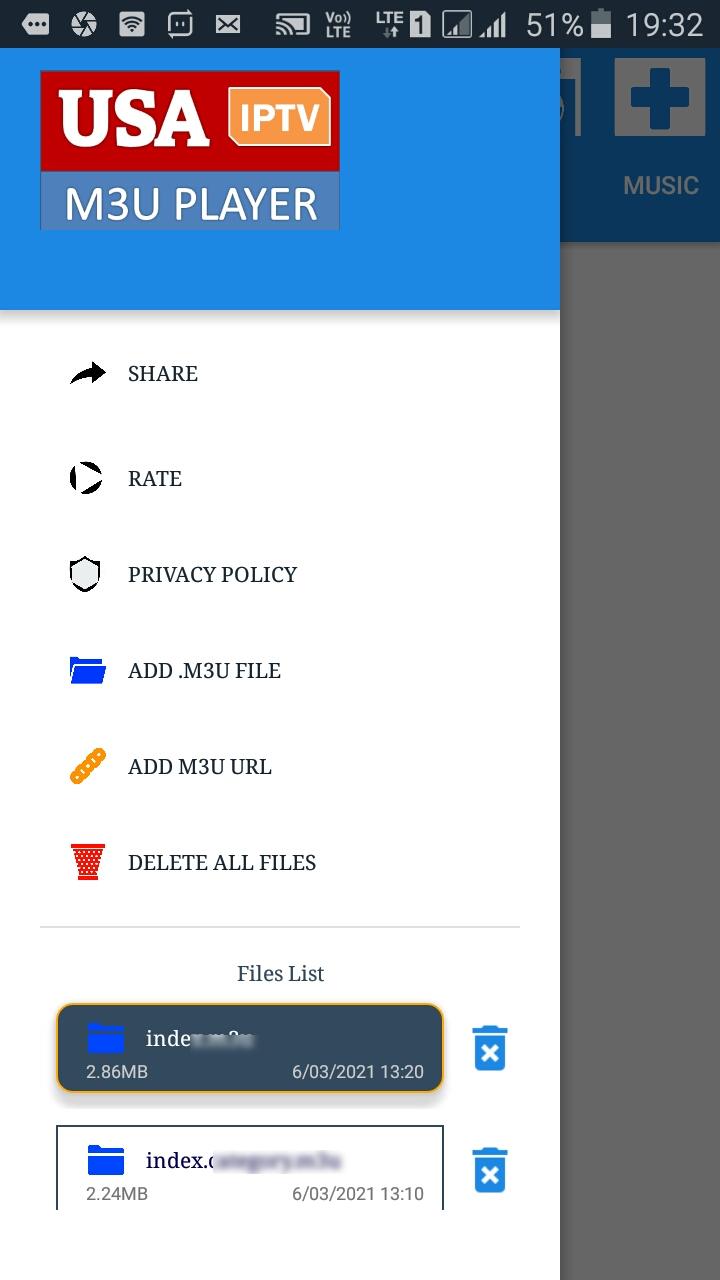Tap the 6/03/2021 13:10 timestamp
Screen dimensions: 720x1280
pyautogui.click(x=358, y=1194)
